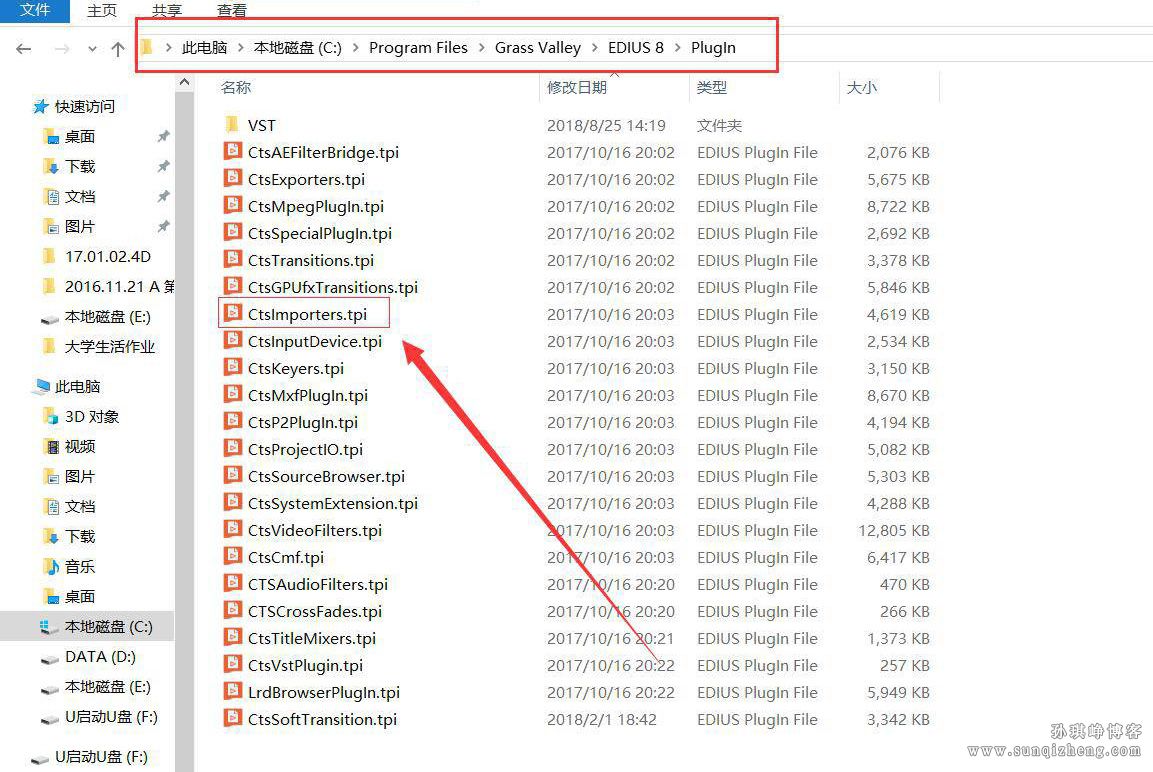The image size is (1153, 772).
Task: Open pinned 图片 under quick access
Action: coord(79,227)
